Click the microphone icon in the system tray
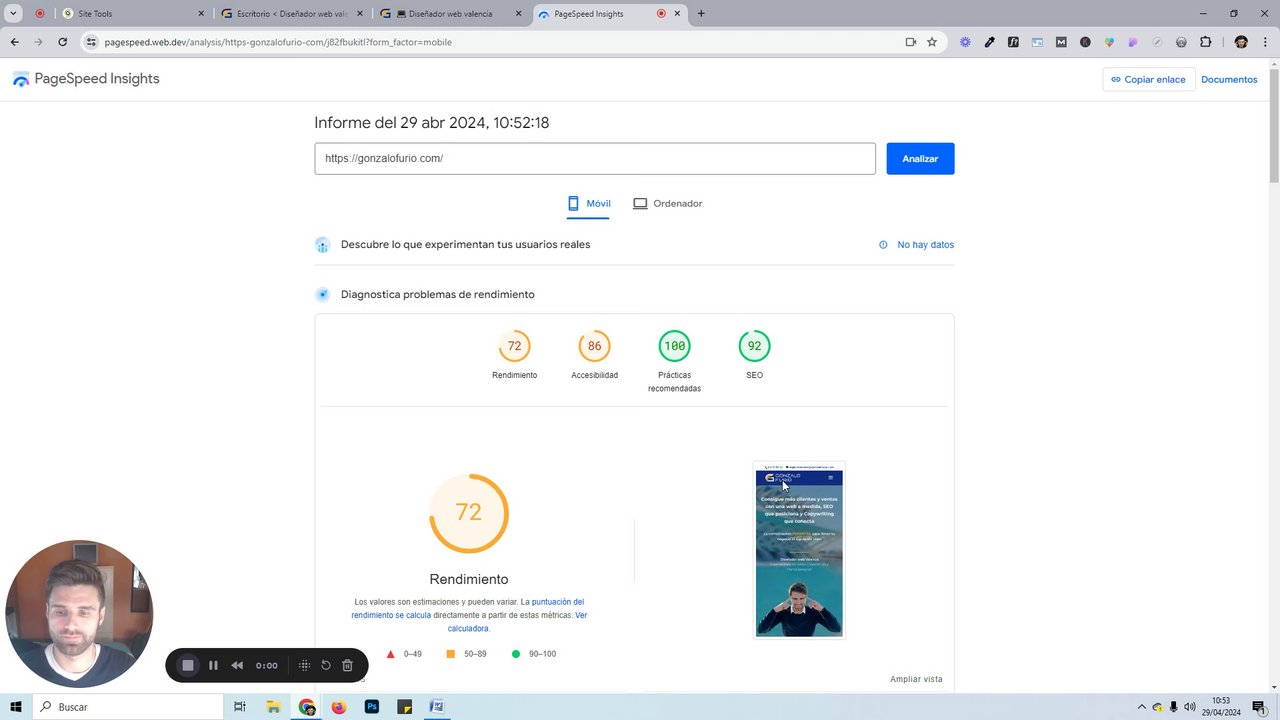Image resolution: width=1280 pixels, height=720 pixels. pos(1173,707)
